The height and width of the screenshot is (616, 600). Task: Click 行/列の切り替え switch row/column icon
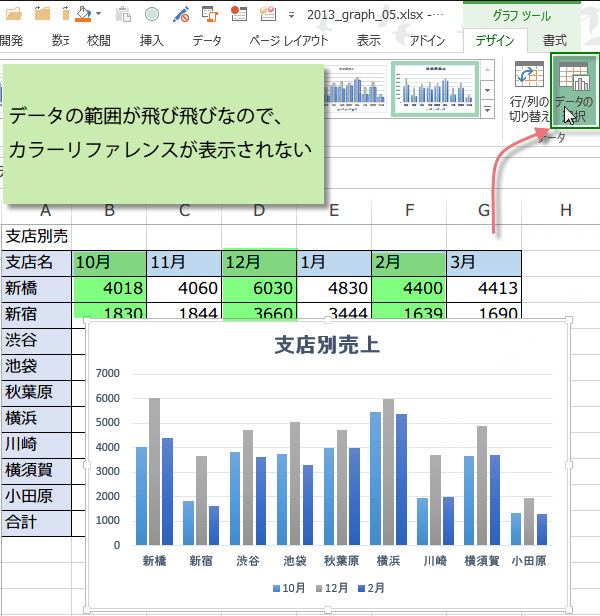529,92
